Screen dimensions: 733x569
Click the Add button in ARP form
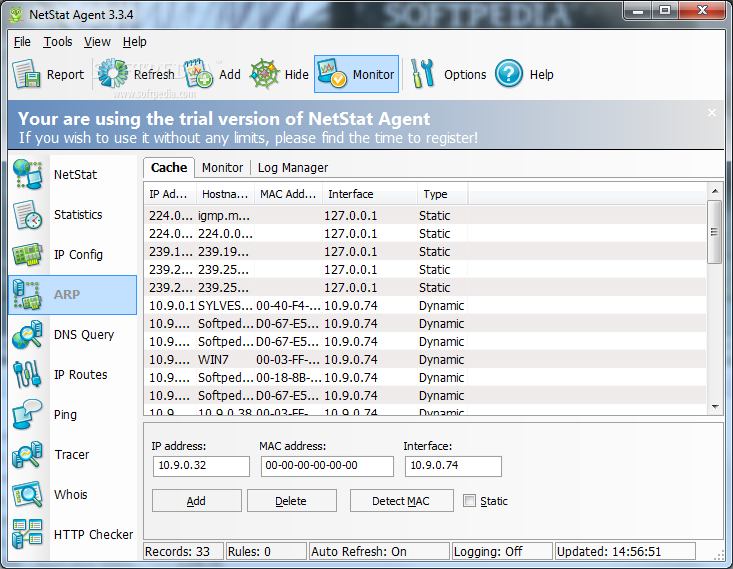pos(196,501)
